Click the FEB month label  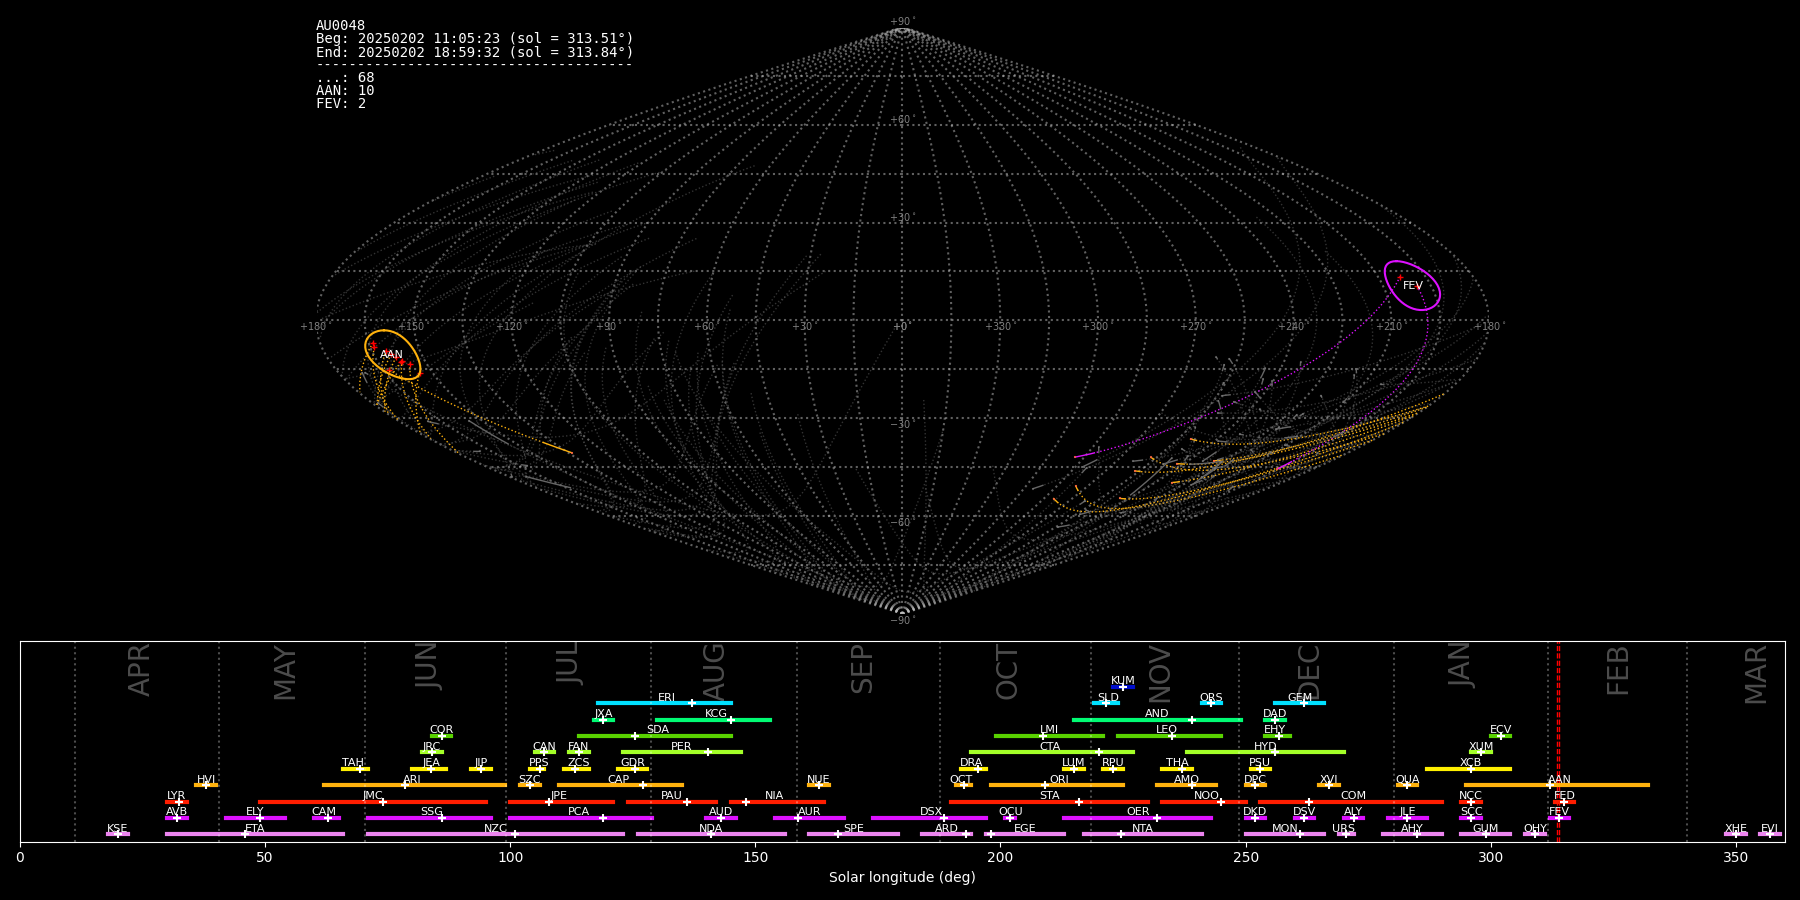click(1617, 670)
